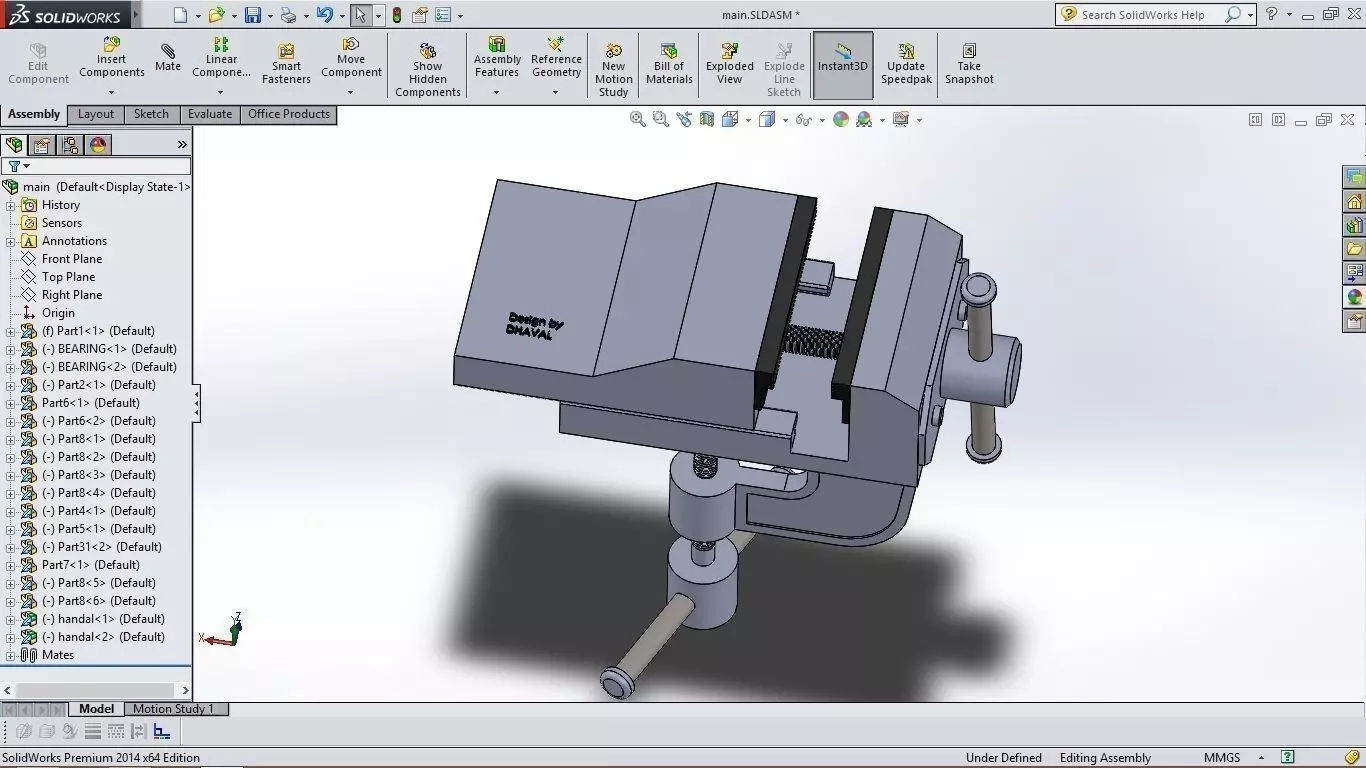This screenshot has width=1366, height=768.
Task: Click the feature tree filter field
Action: coord(96,166)
